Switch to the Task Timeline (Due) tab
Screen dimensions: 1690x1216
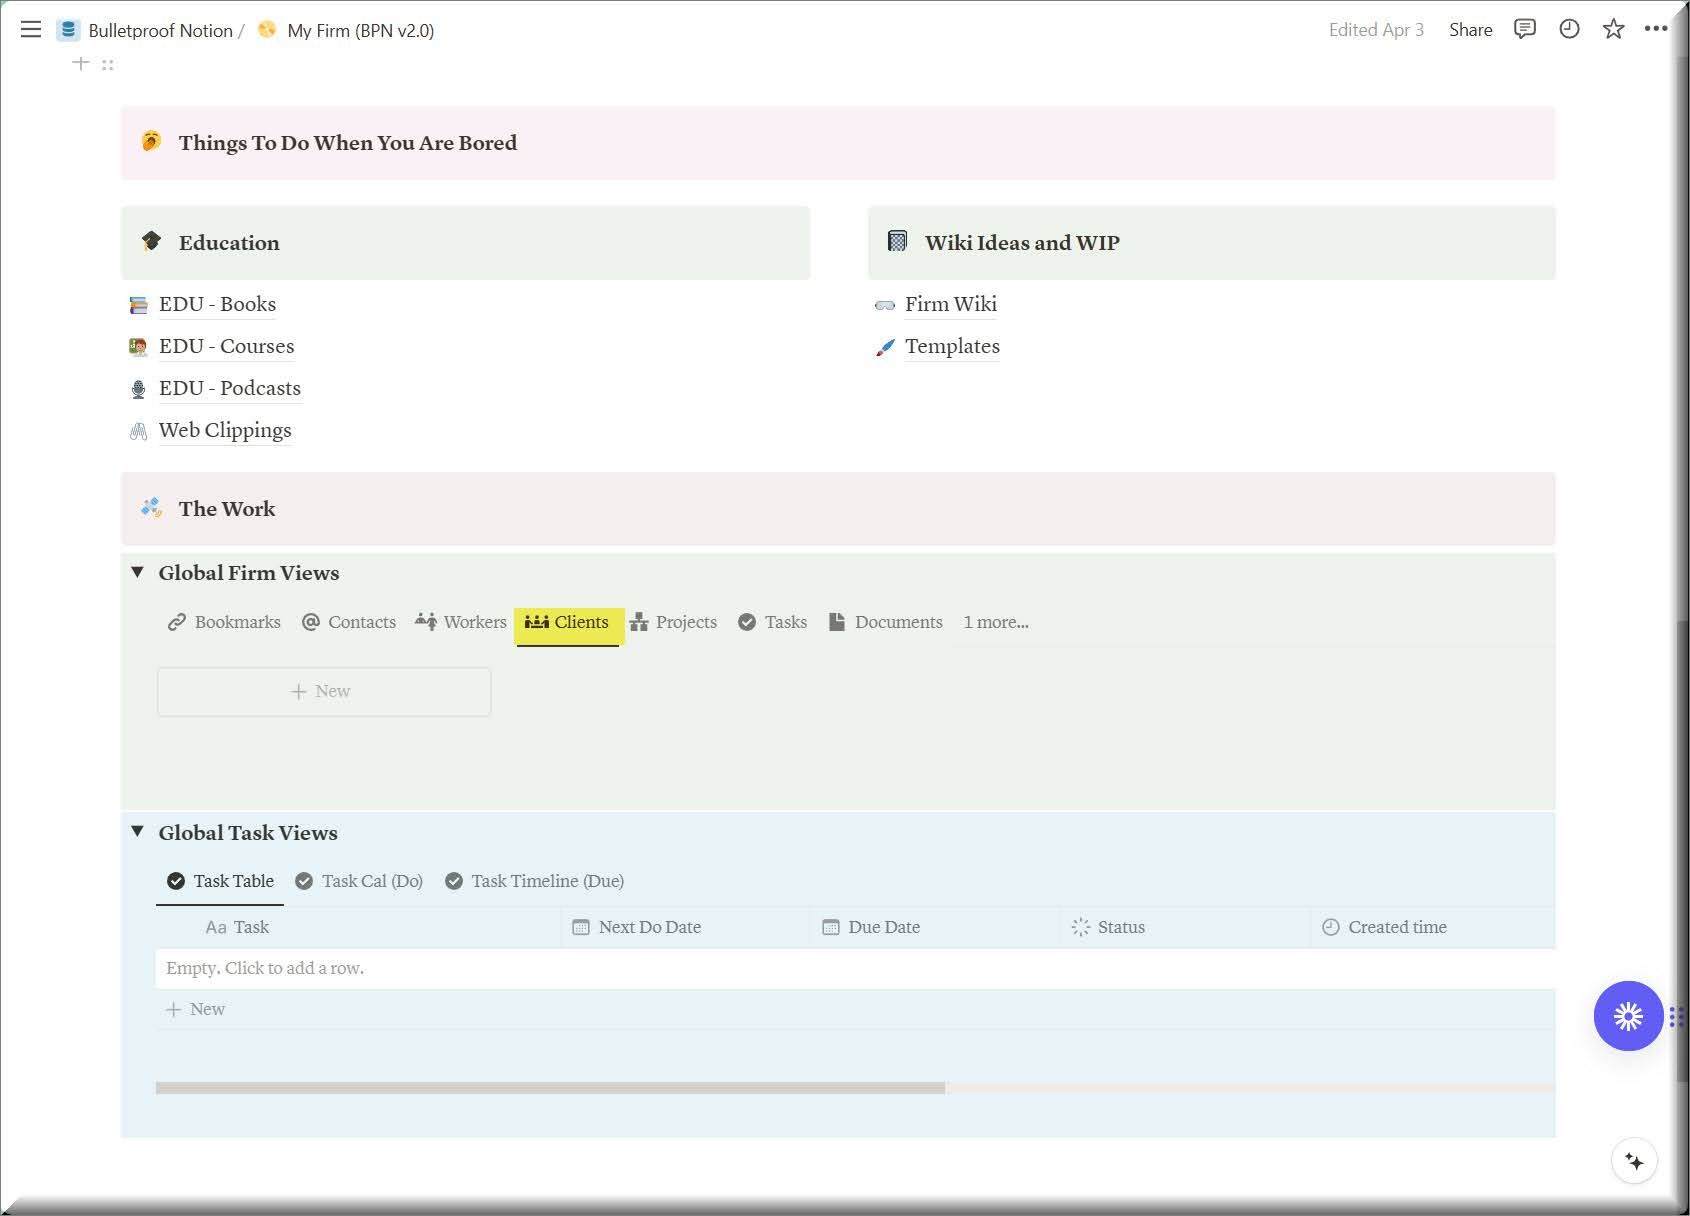pyautogui.click(x=535, y=881)
